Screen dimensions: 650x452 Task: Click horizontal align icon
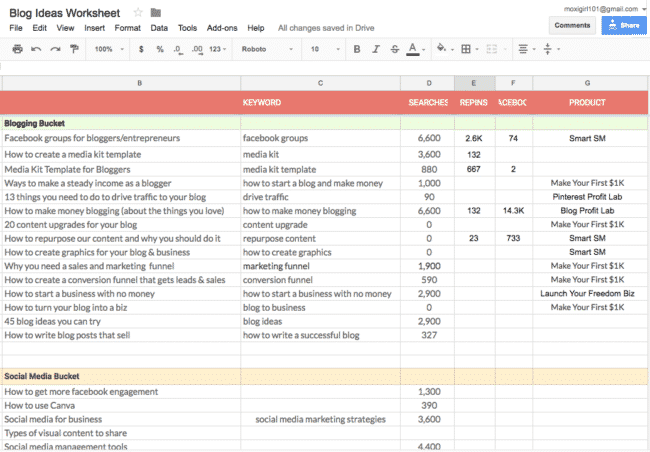(x=523, y=49)
